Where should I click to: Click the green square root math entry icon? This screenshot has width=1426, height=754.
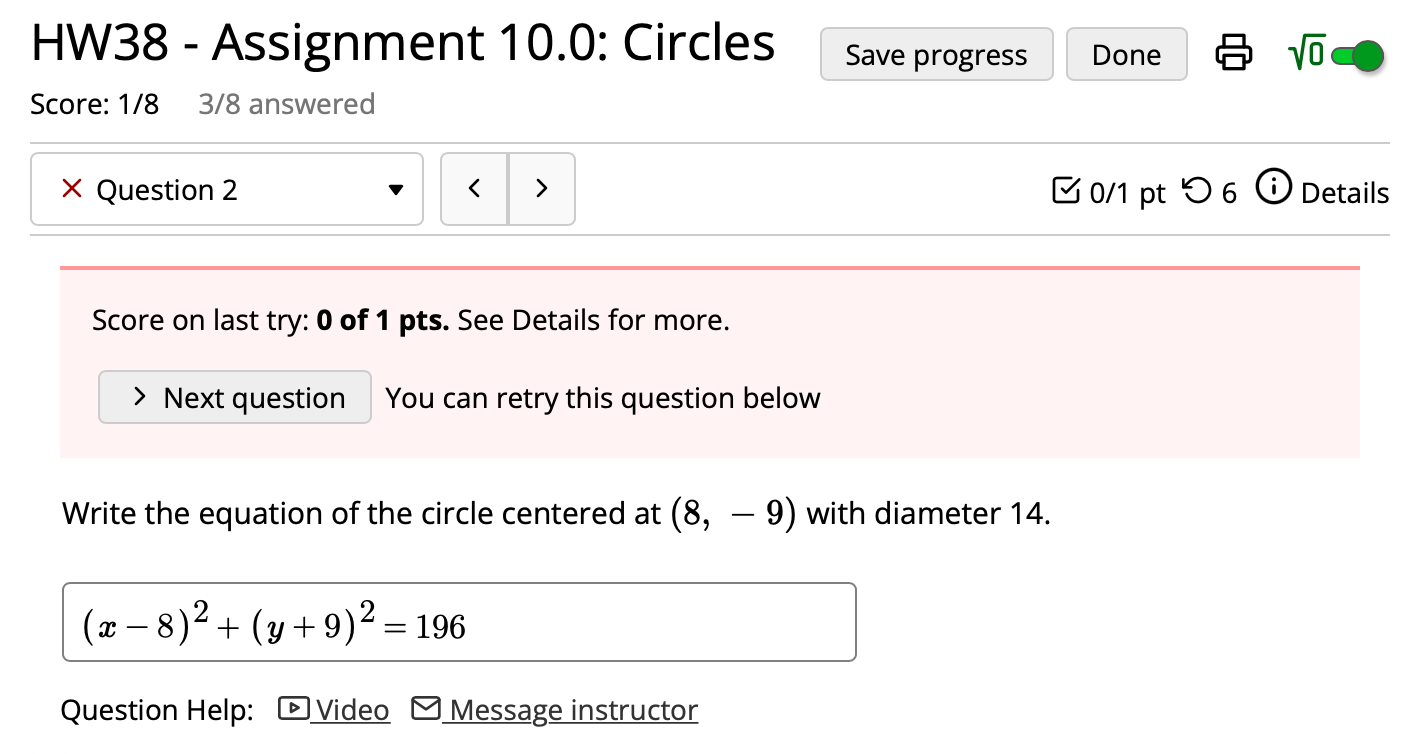click(x=1308, y=52)
